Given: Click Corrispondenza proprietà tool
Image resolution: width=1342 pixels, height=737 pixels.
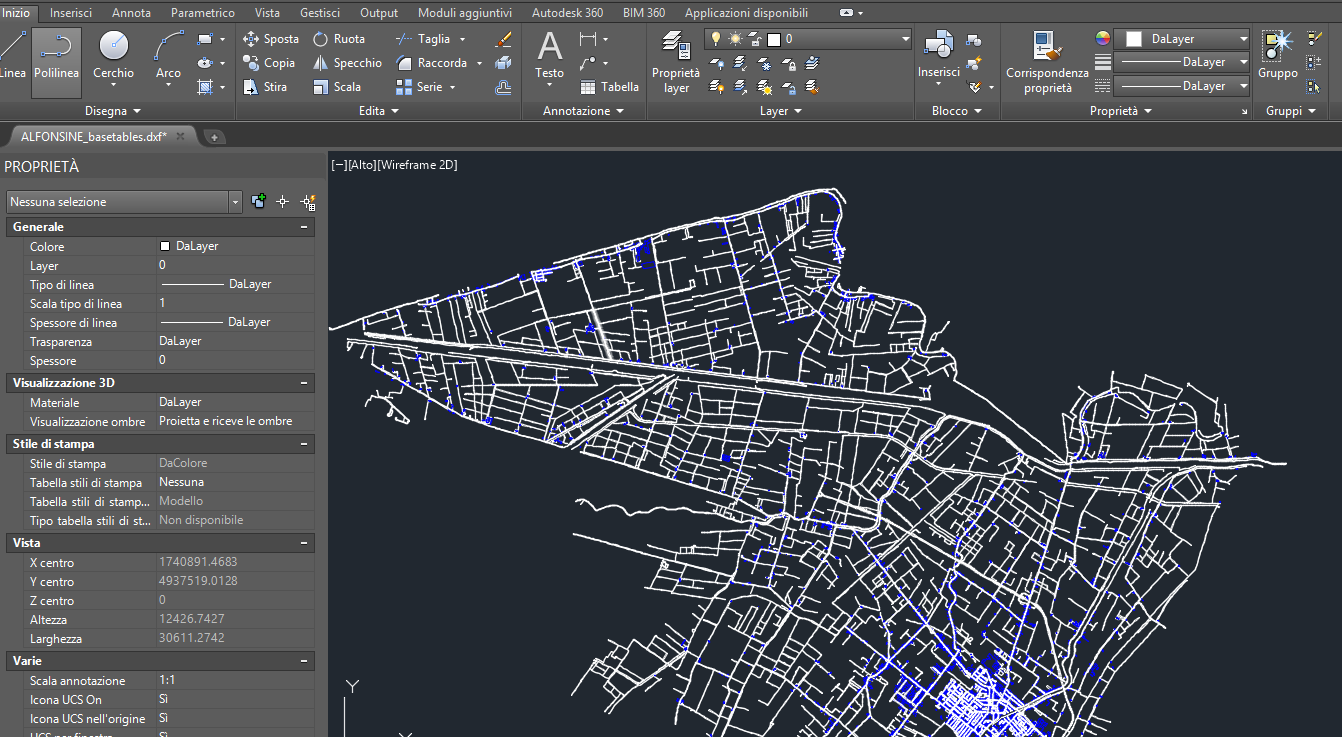Looking at the screenshot, I should pyautogui.click(x=1047, y=62).
